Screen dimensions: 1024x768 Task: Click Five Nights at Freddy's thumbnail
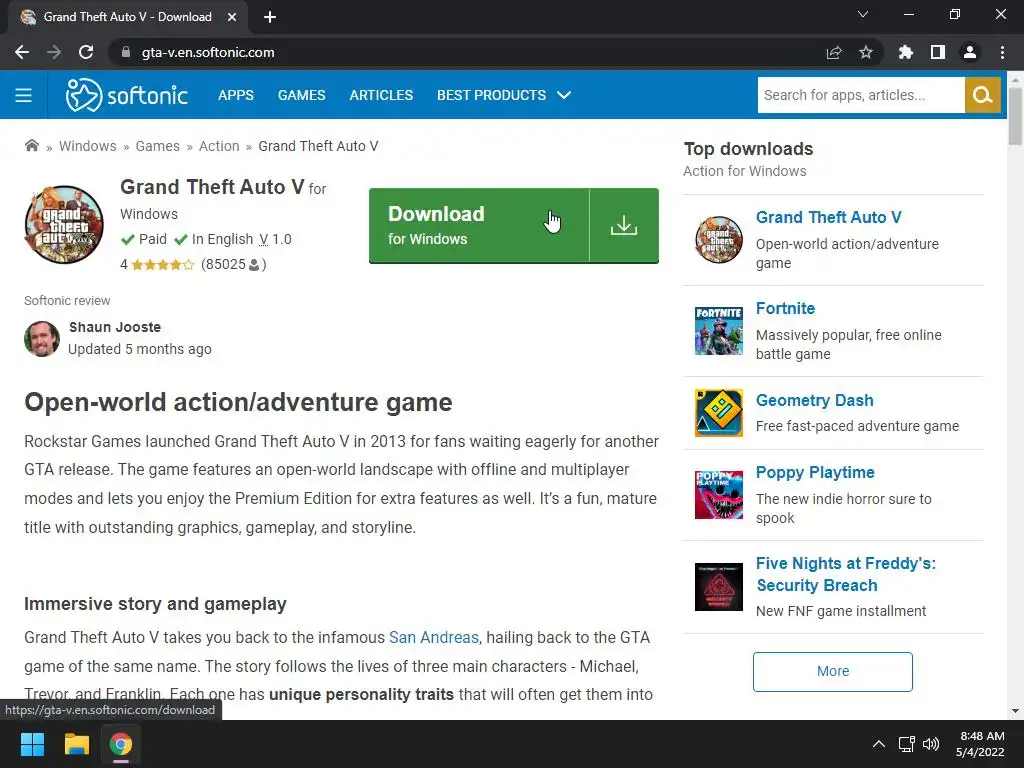pos(718,586)
